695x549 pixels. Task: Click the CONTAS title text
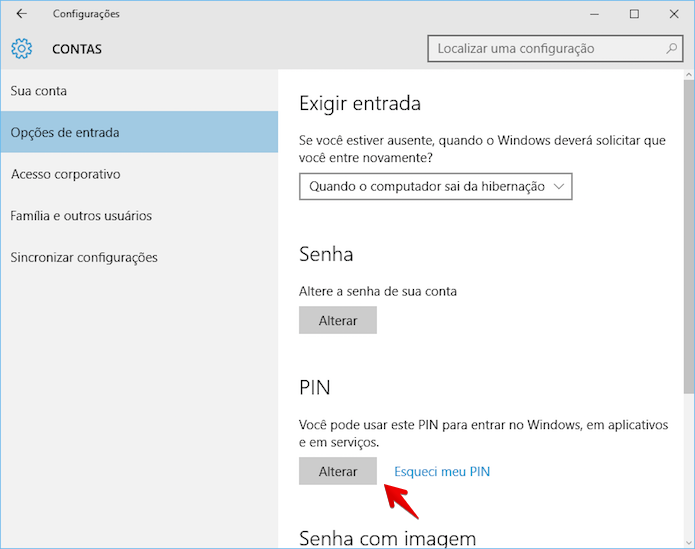pyautogui.click(x=77, y=49)
